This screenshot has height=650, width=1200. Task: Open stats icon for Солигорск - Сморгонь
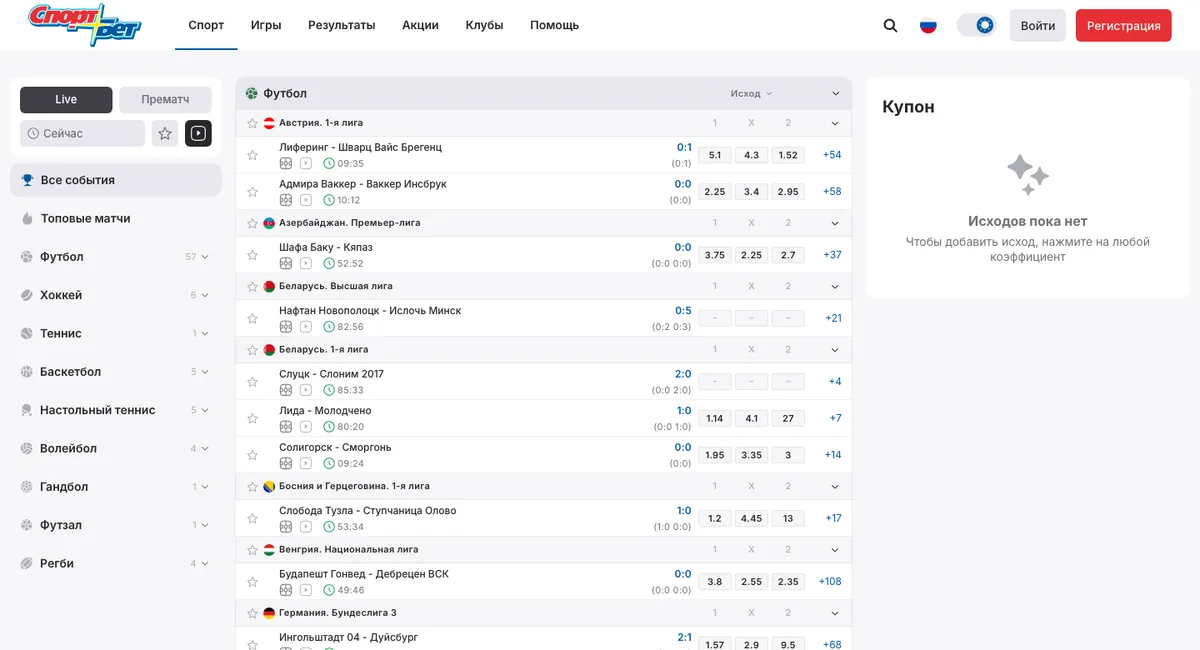[286, 464]
